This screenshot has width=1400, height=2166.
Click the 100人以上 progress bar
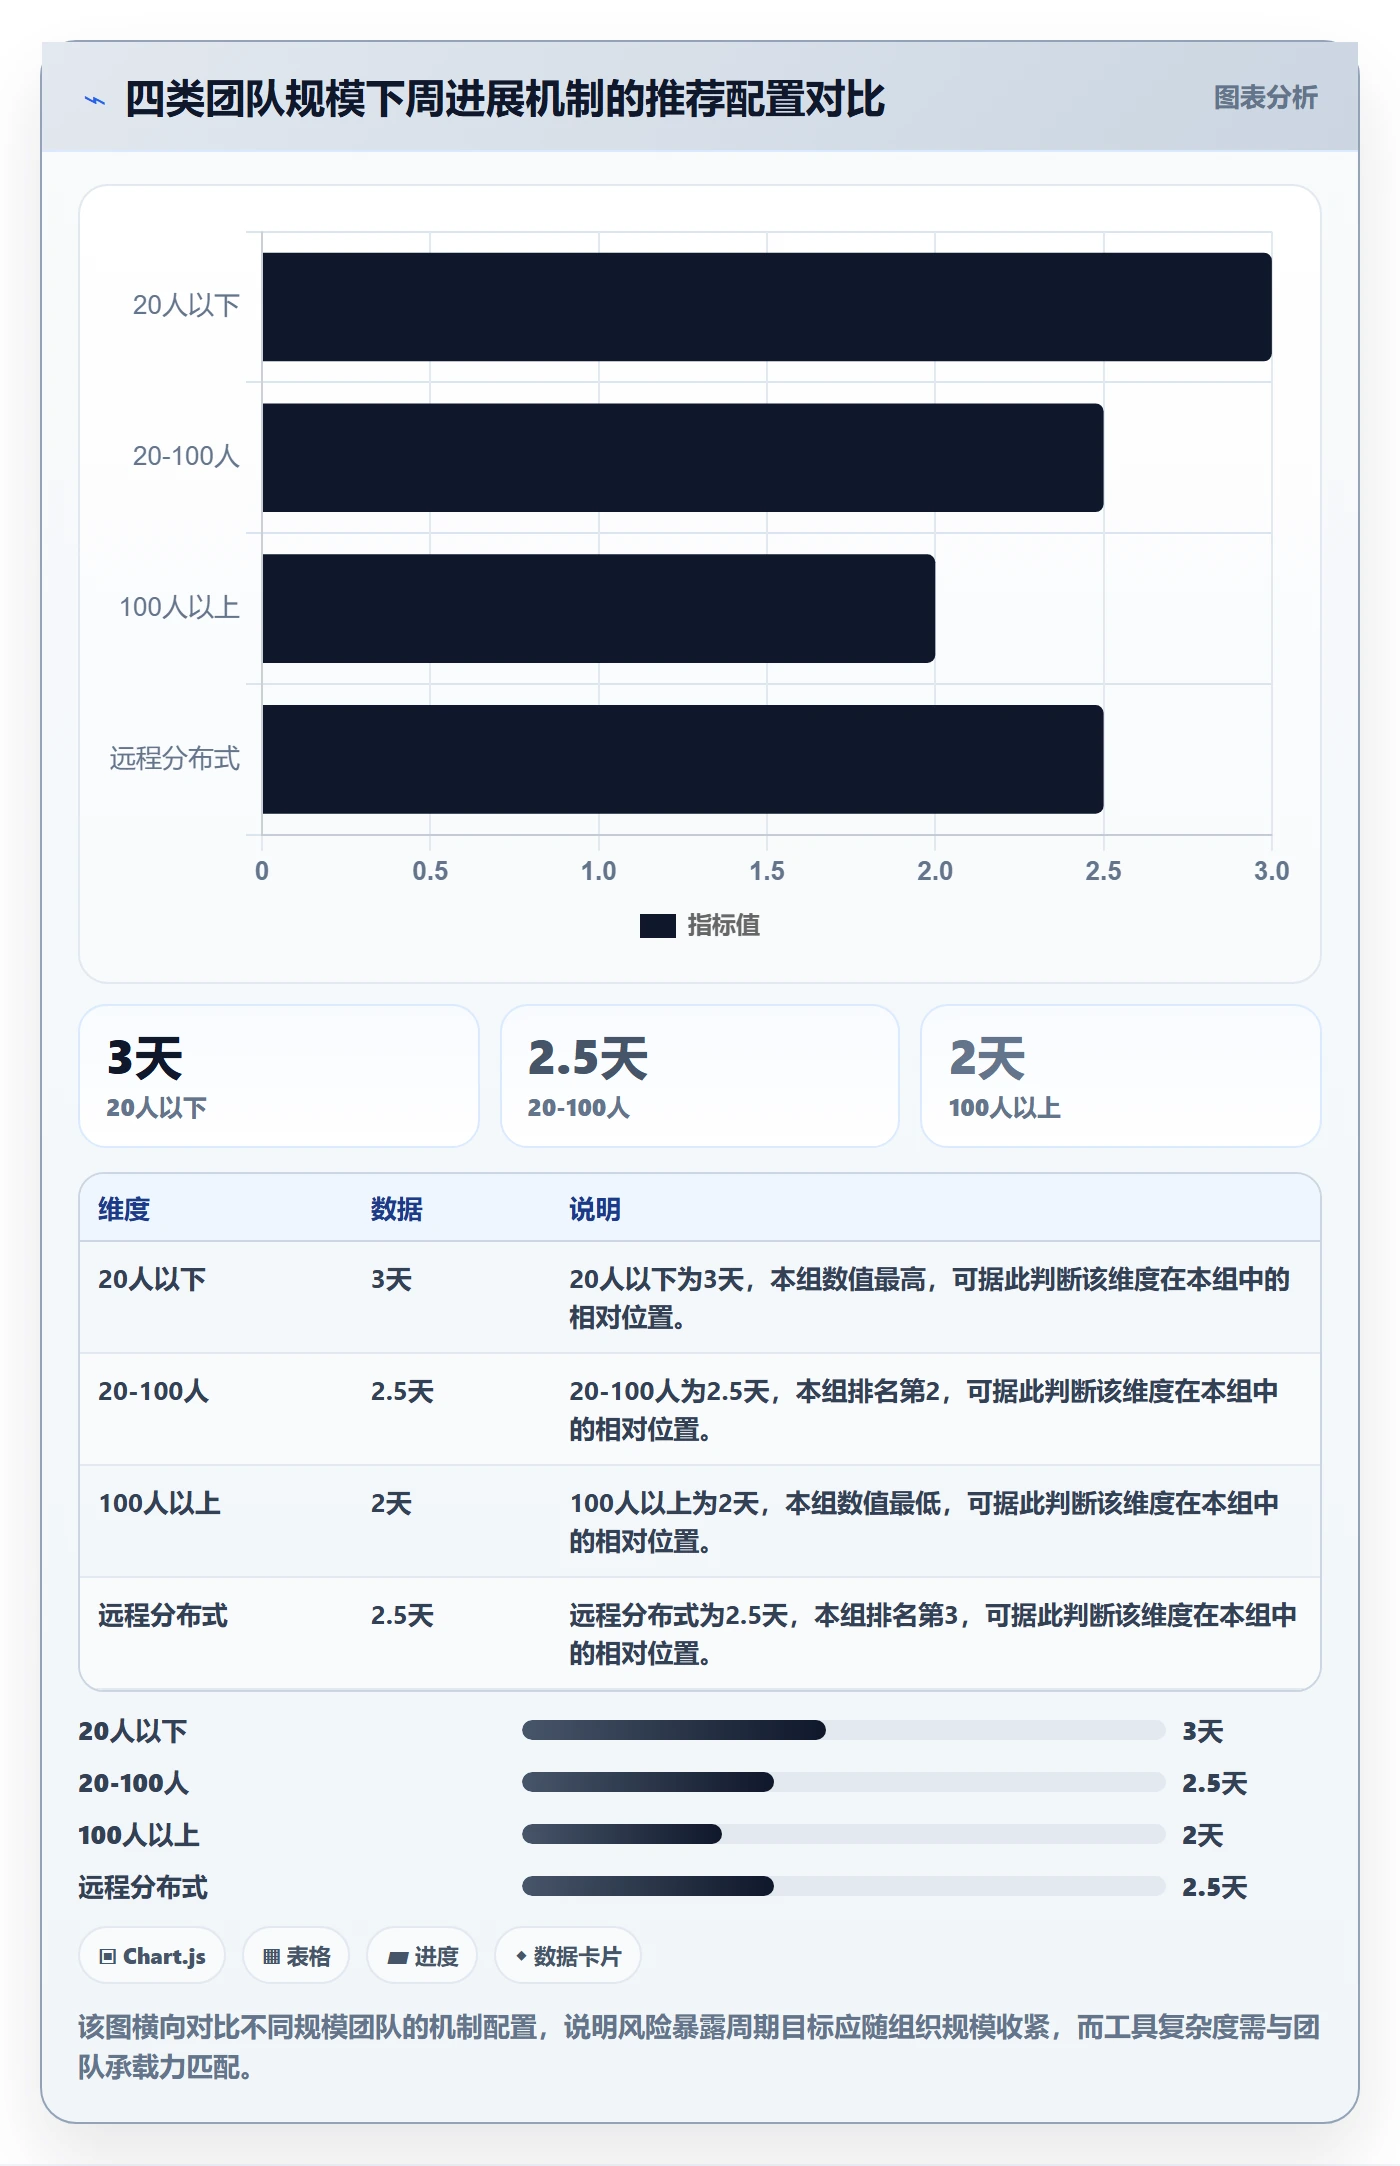point(843,1834)
